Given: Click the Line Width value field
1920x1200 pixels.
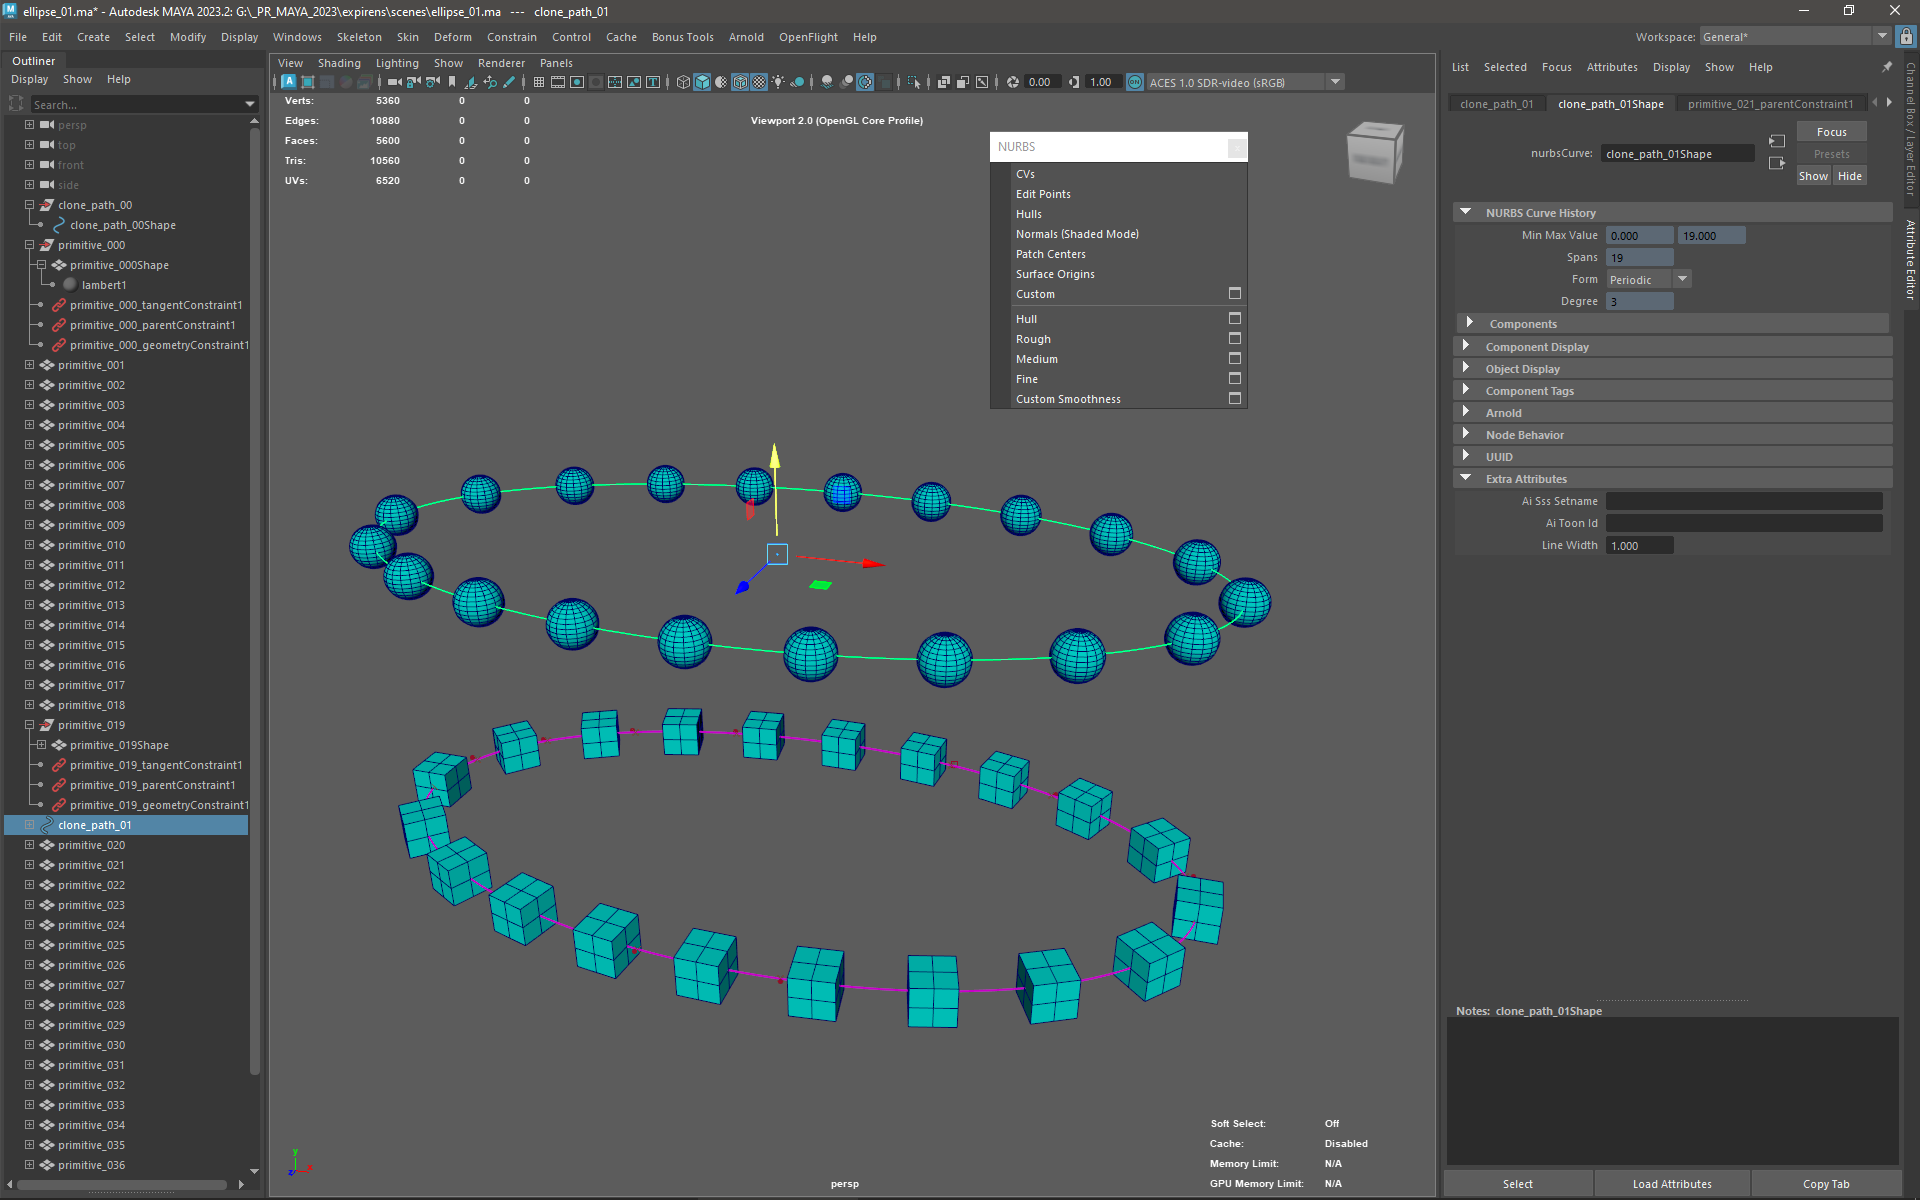Looking at the screenshot, I should [x=1639, y=546].
